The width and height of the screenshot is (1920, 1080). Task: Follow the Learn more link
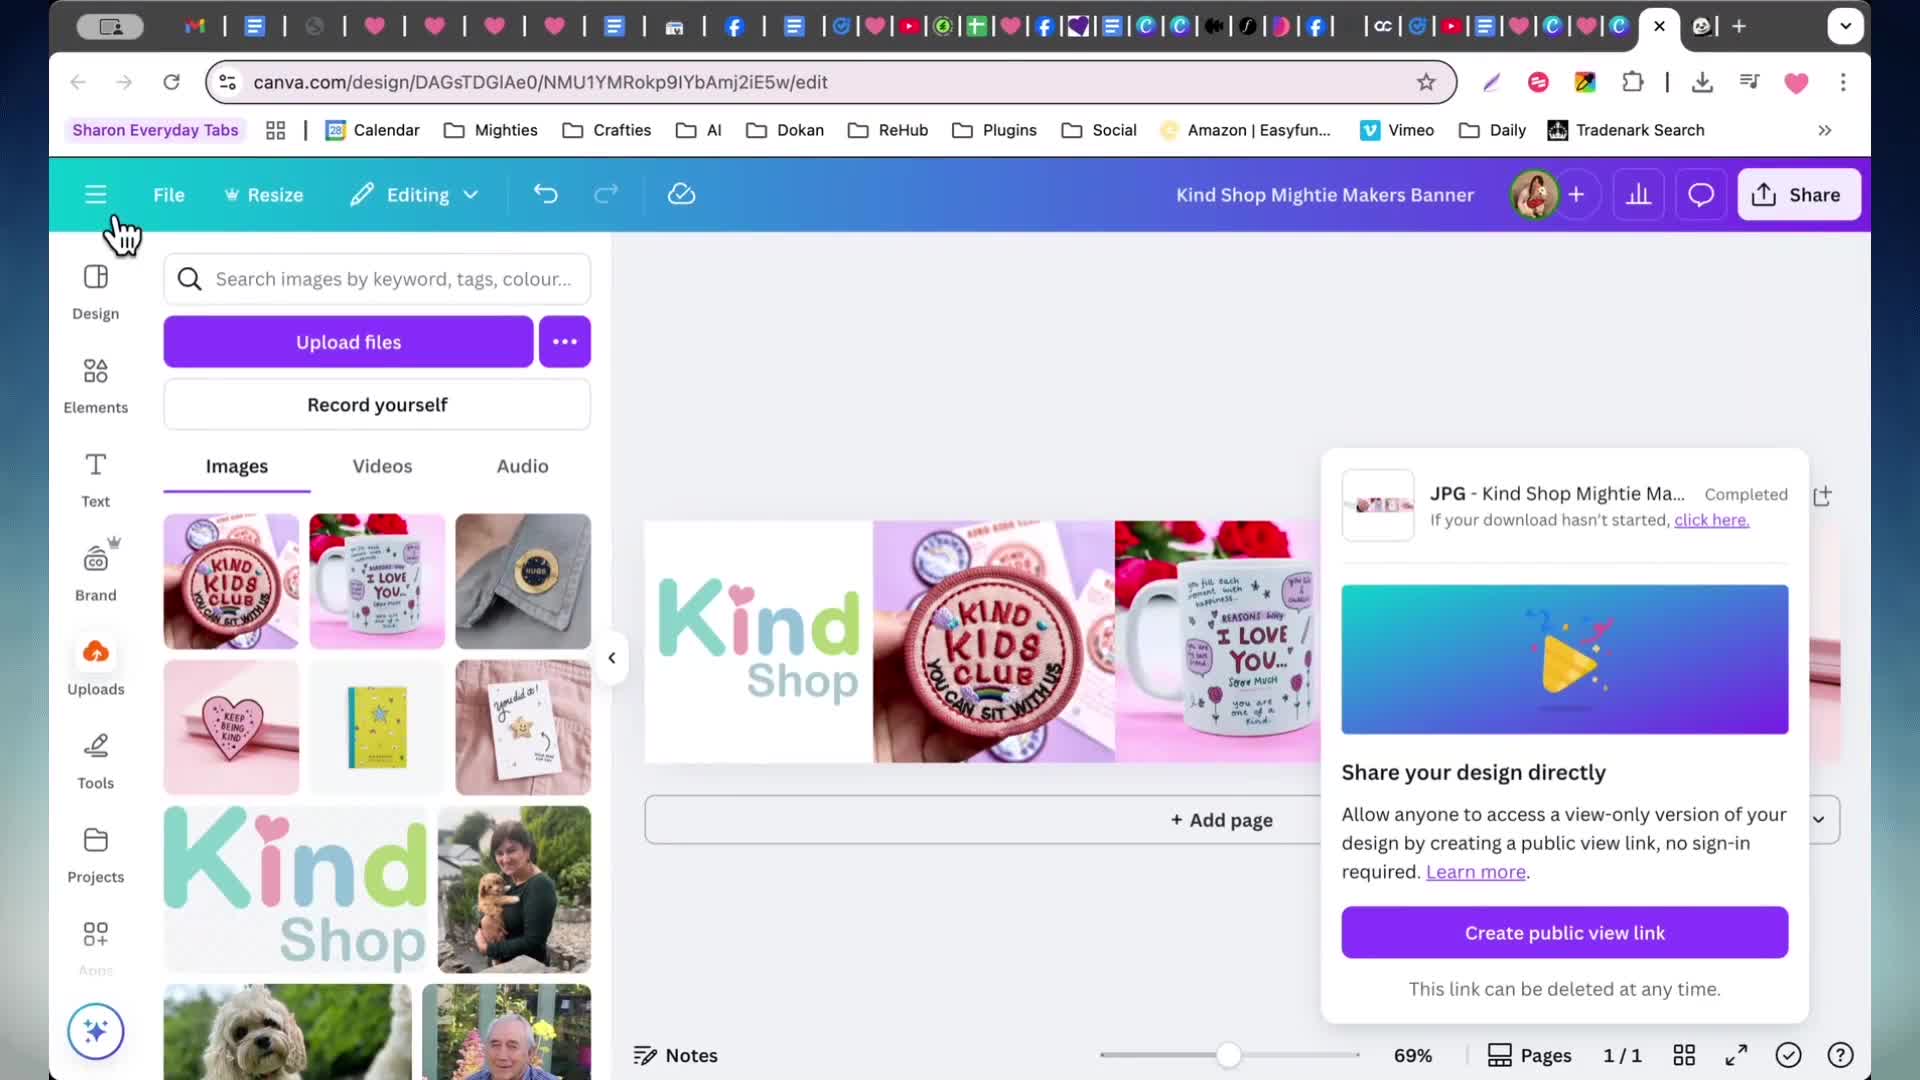[1475, 872]
